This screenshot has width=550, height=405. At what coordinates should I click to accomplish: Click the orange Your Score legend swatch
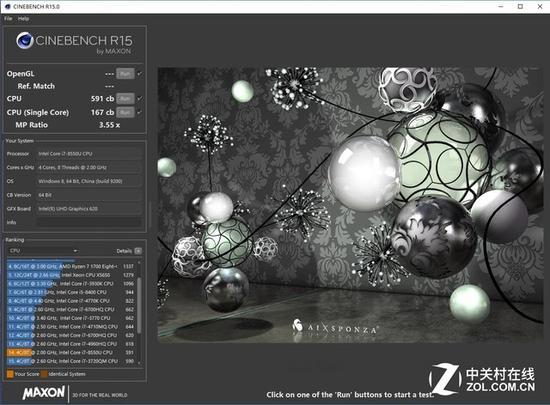coord(10,374)
